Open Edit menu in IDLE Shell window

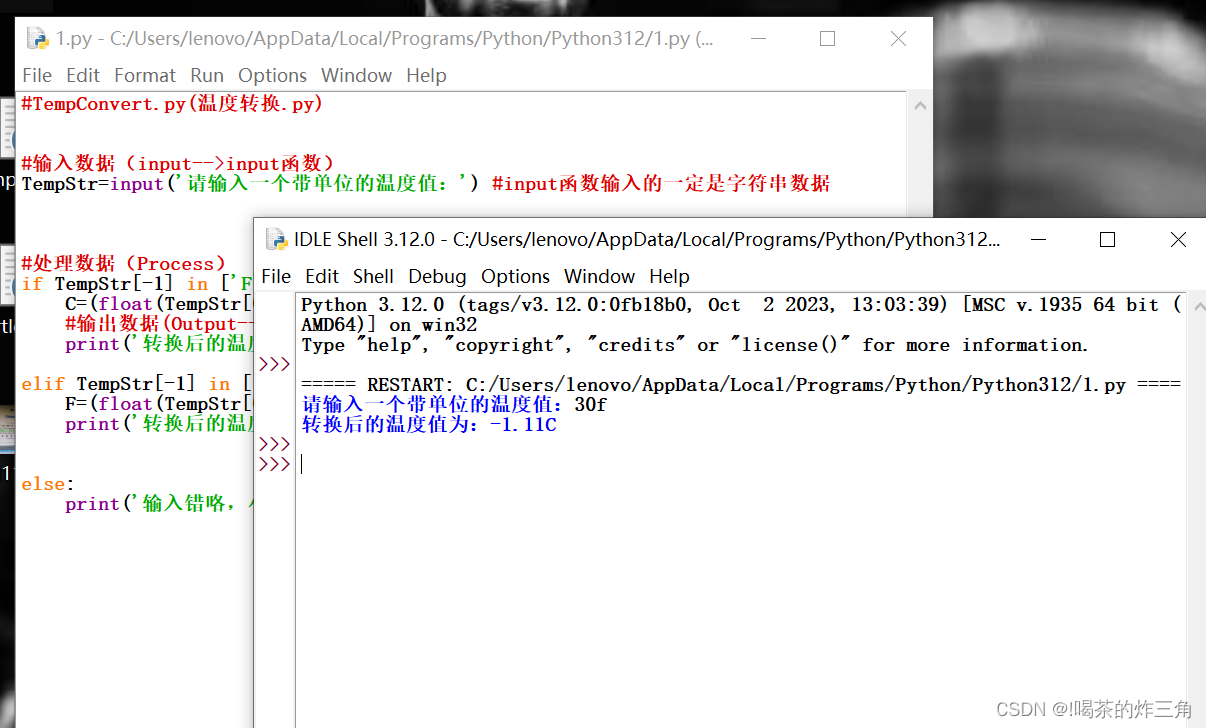tap(322, 277)
